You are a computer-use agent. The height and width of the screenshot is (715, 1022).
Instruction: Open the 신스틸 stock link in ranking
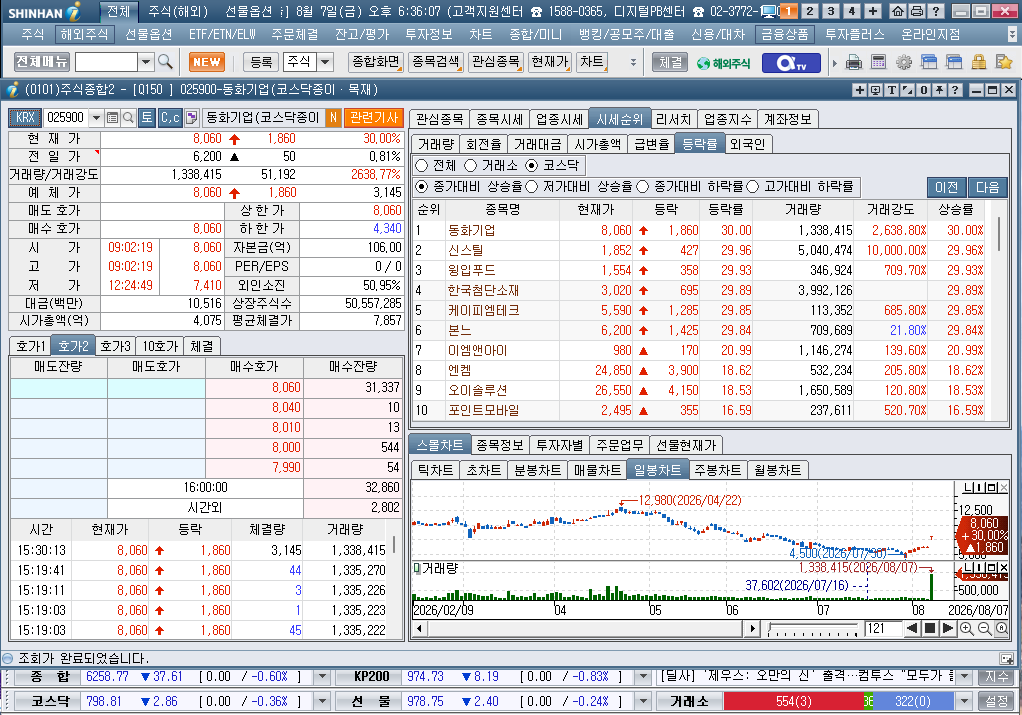pyautogui.click(x=465, y=250)
